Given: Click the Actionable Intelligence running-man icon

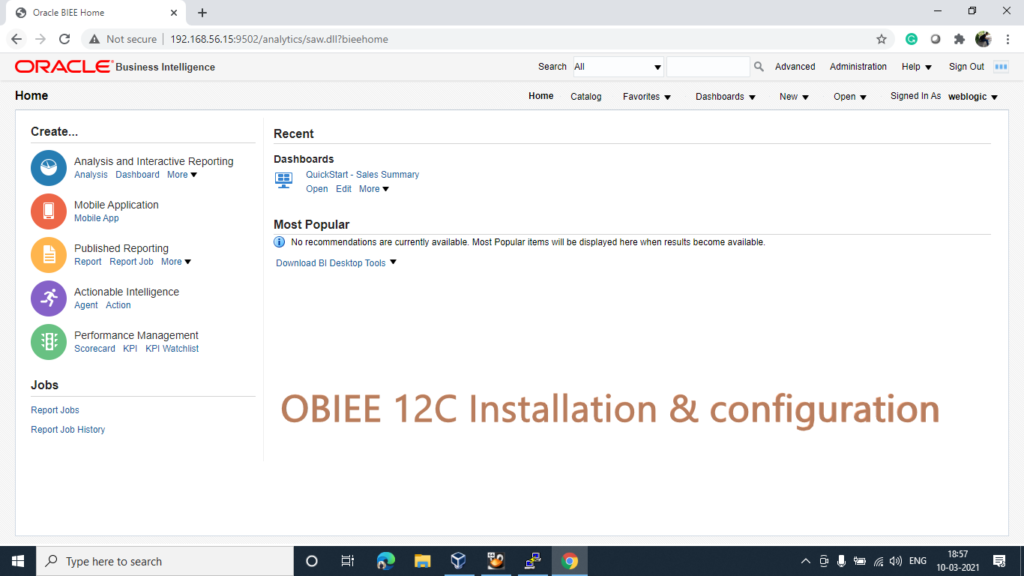Looking at the screenshot, I should 47,298.
